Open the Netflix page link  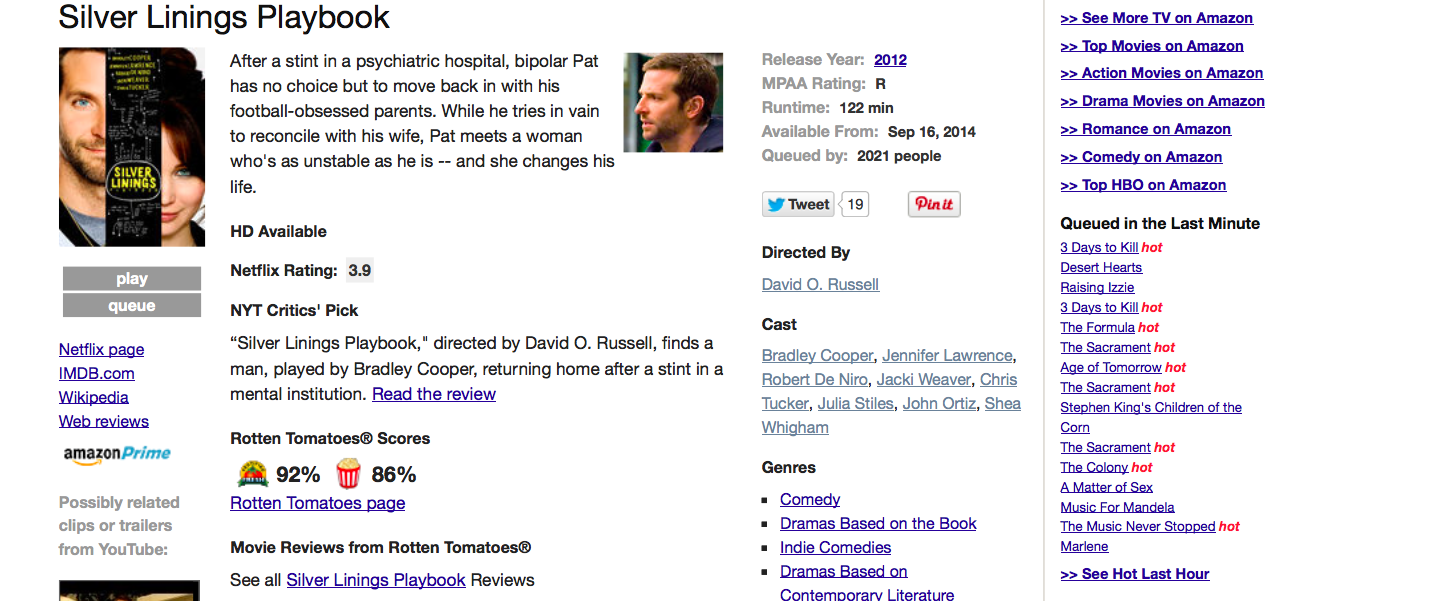101,349
